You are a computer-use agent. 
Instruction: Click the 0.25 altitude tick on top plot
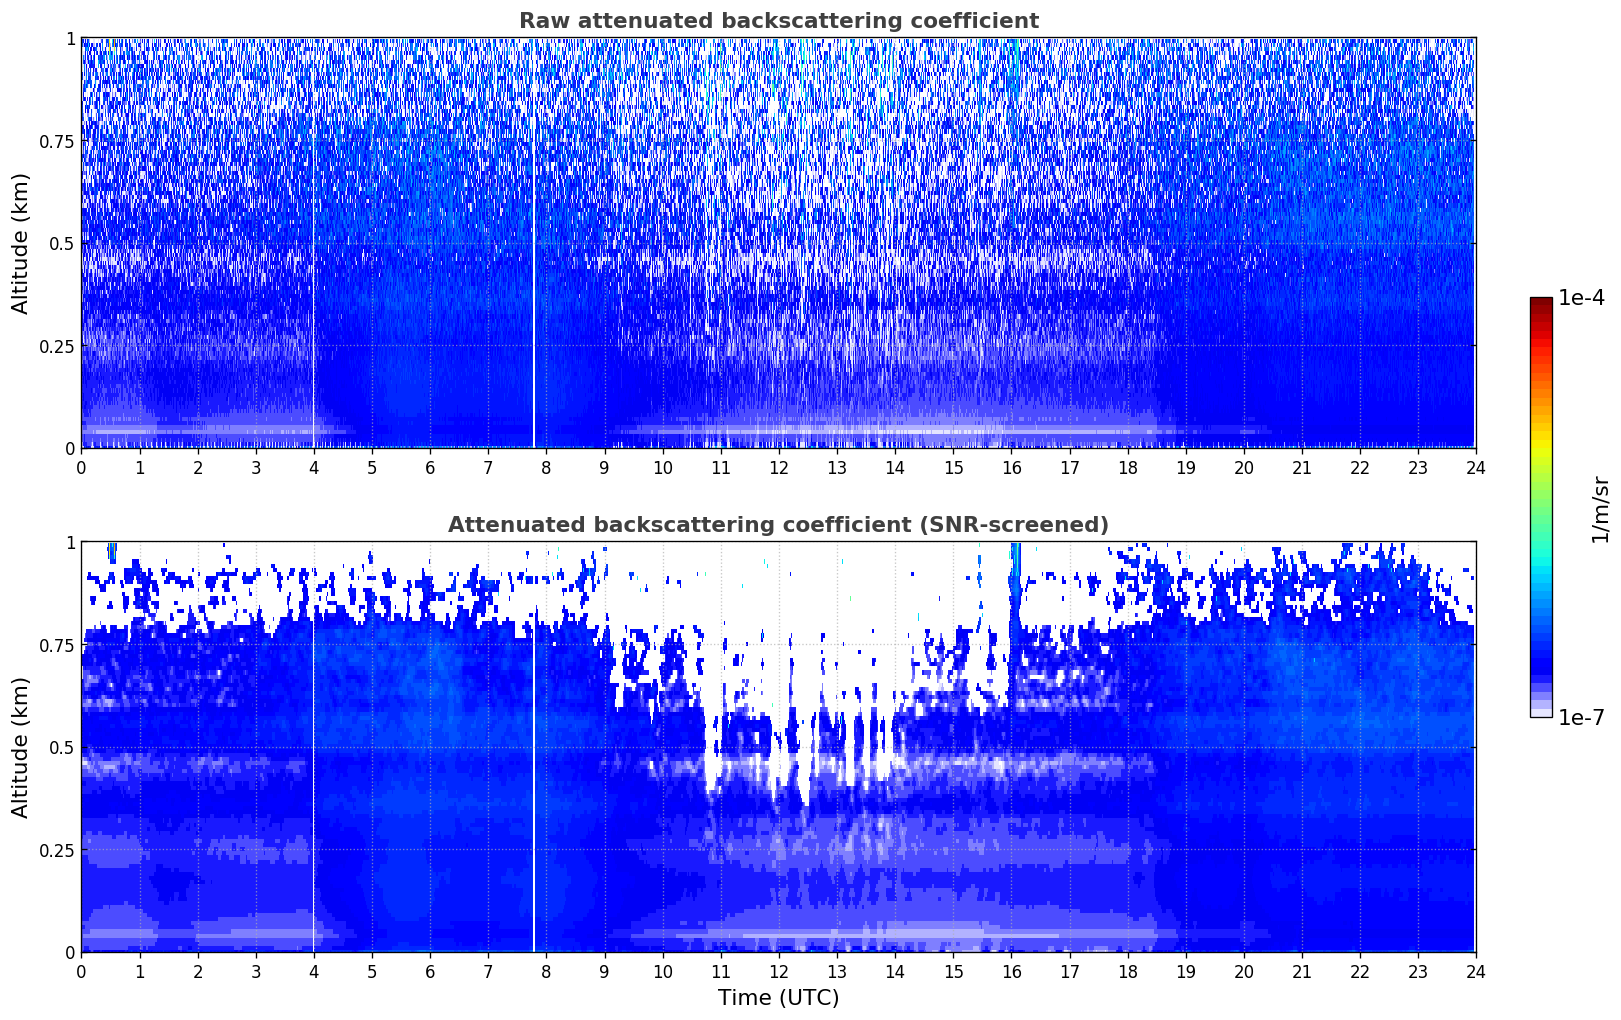pyautogui.click(x=57, y=346)
